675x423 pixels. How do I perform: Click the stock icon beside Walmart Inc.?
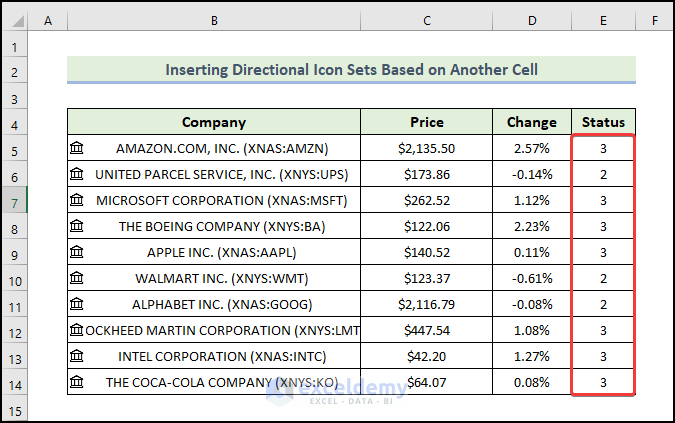(77, 278)
